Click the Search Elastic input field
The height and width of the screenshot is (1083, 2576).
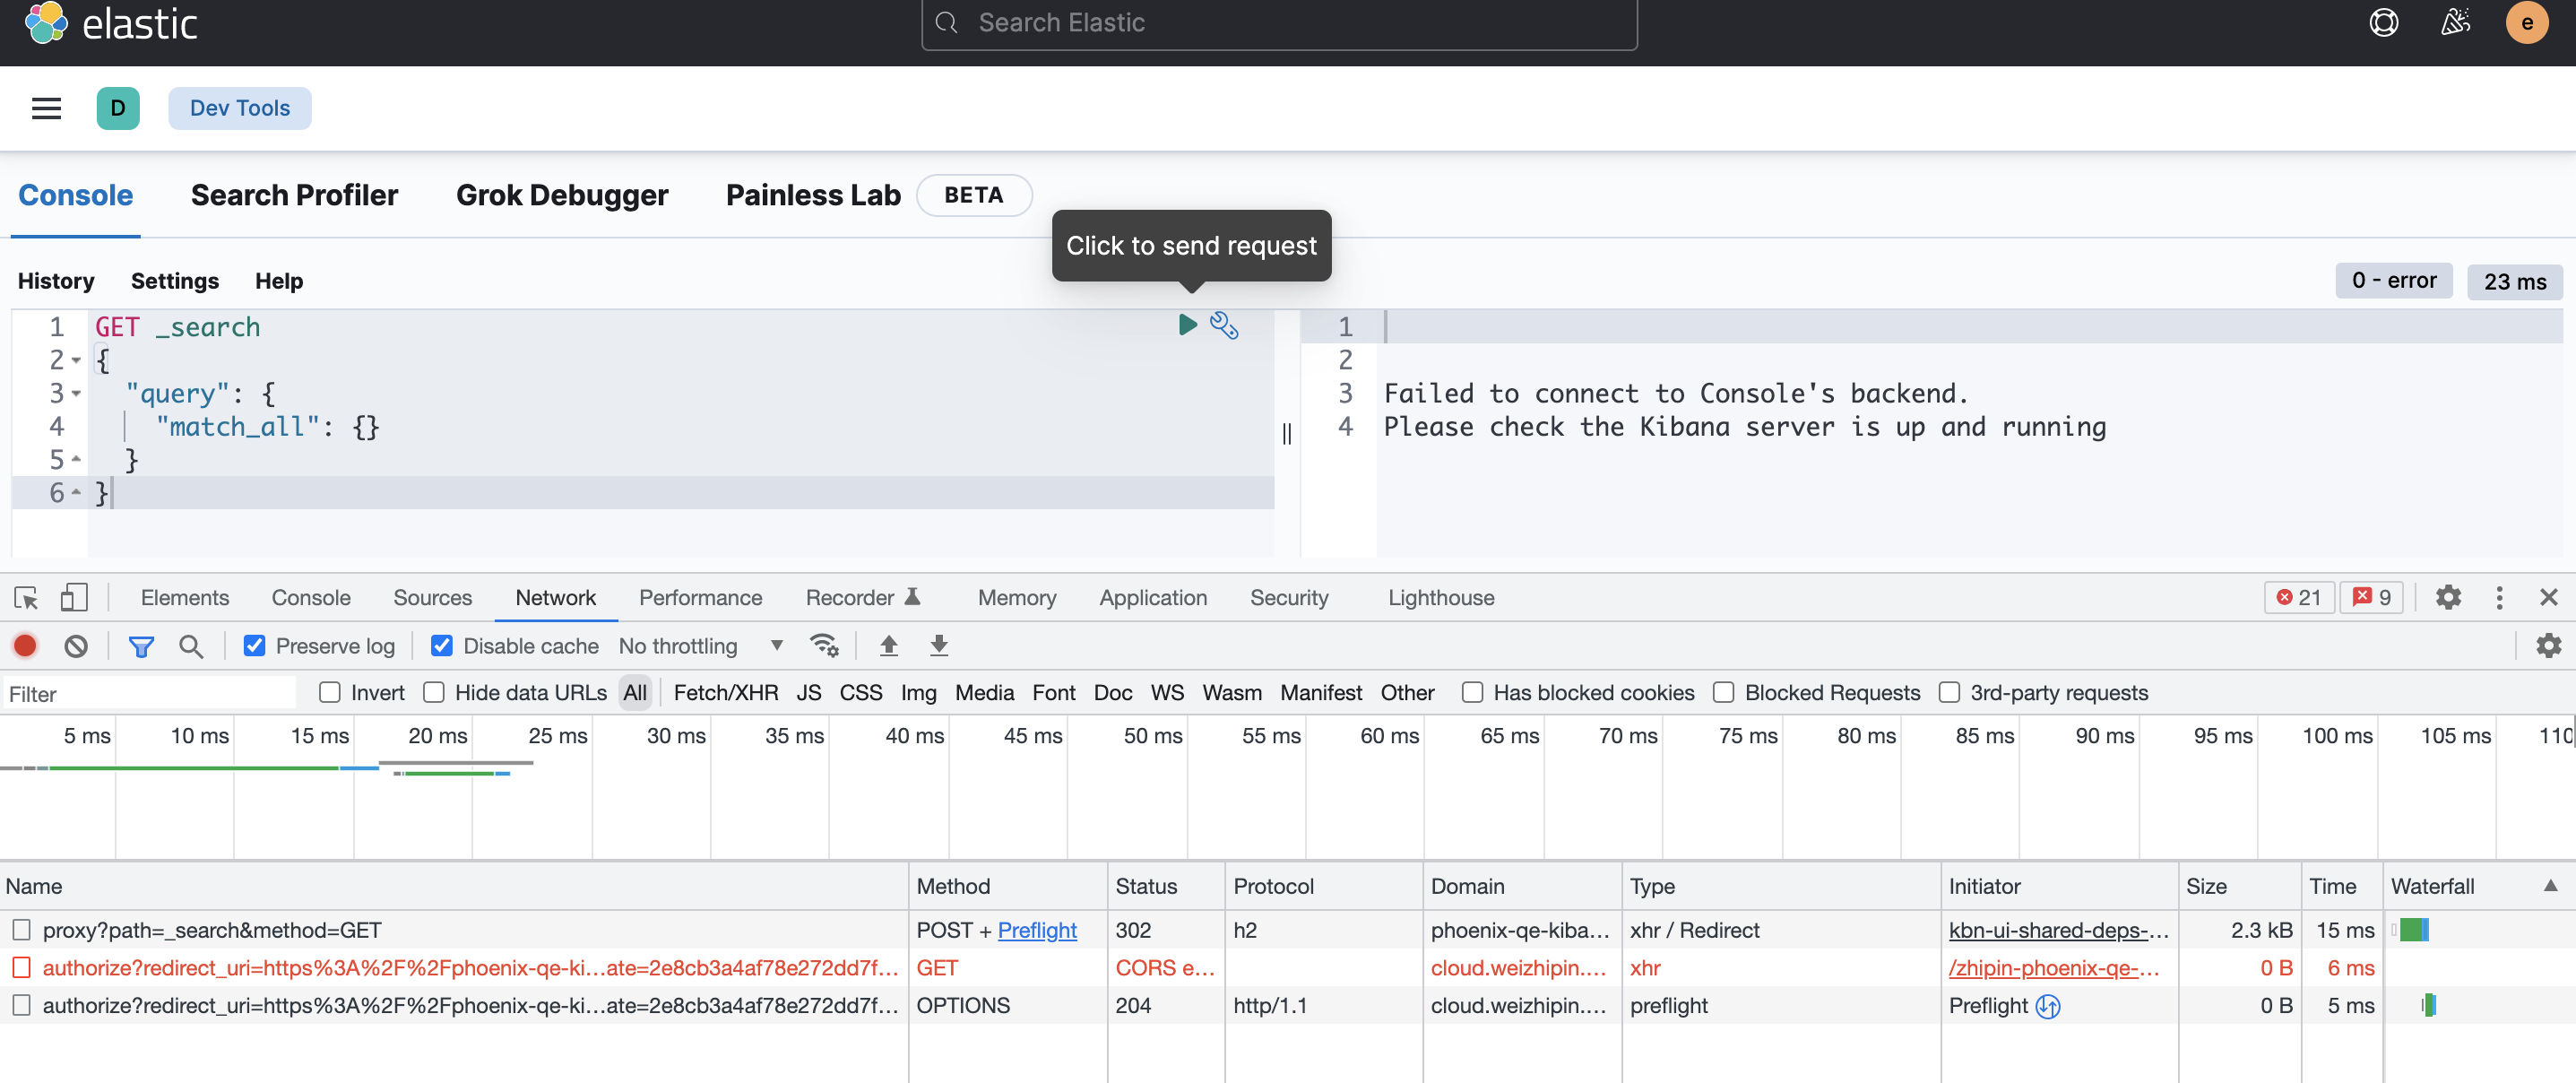1278,22
